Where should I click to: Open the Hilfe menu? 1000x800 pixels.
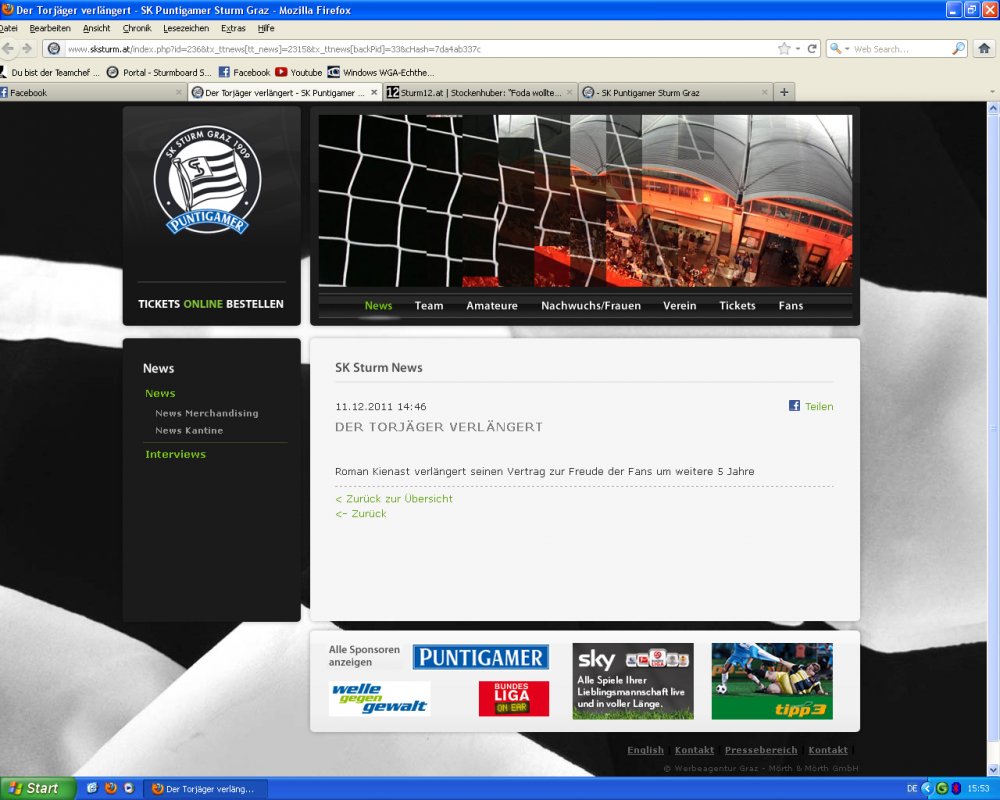(266, 28)
